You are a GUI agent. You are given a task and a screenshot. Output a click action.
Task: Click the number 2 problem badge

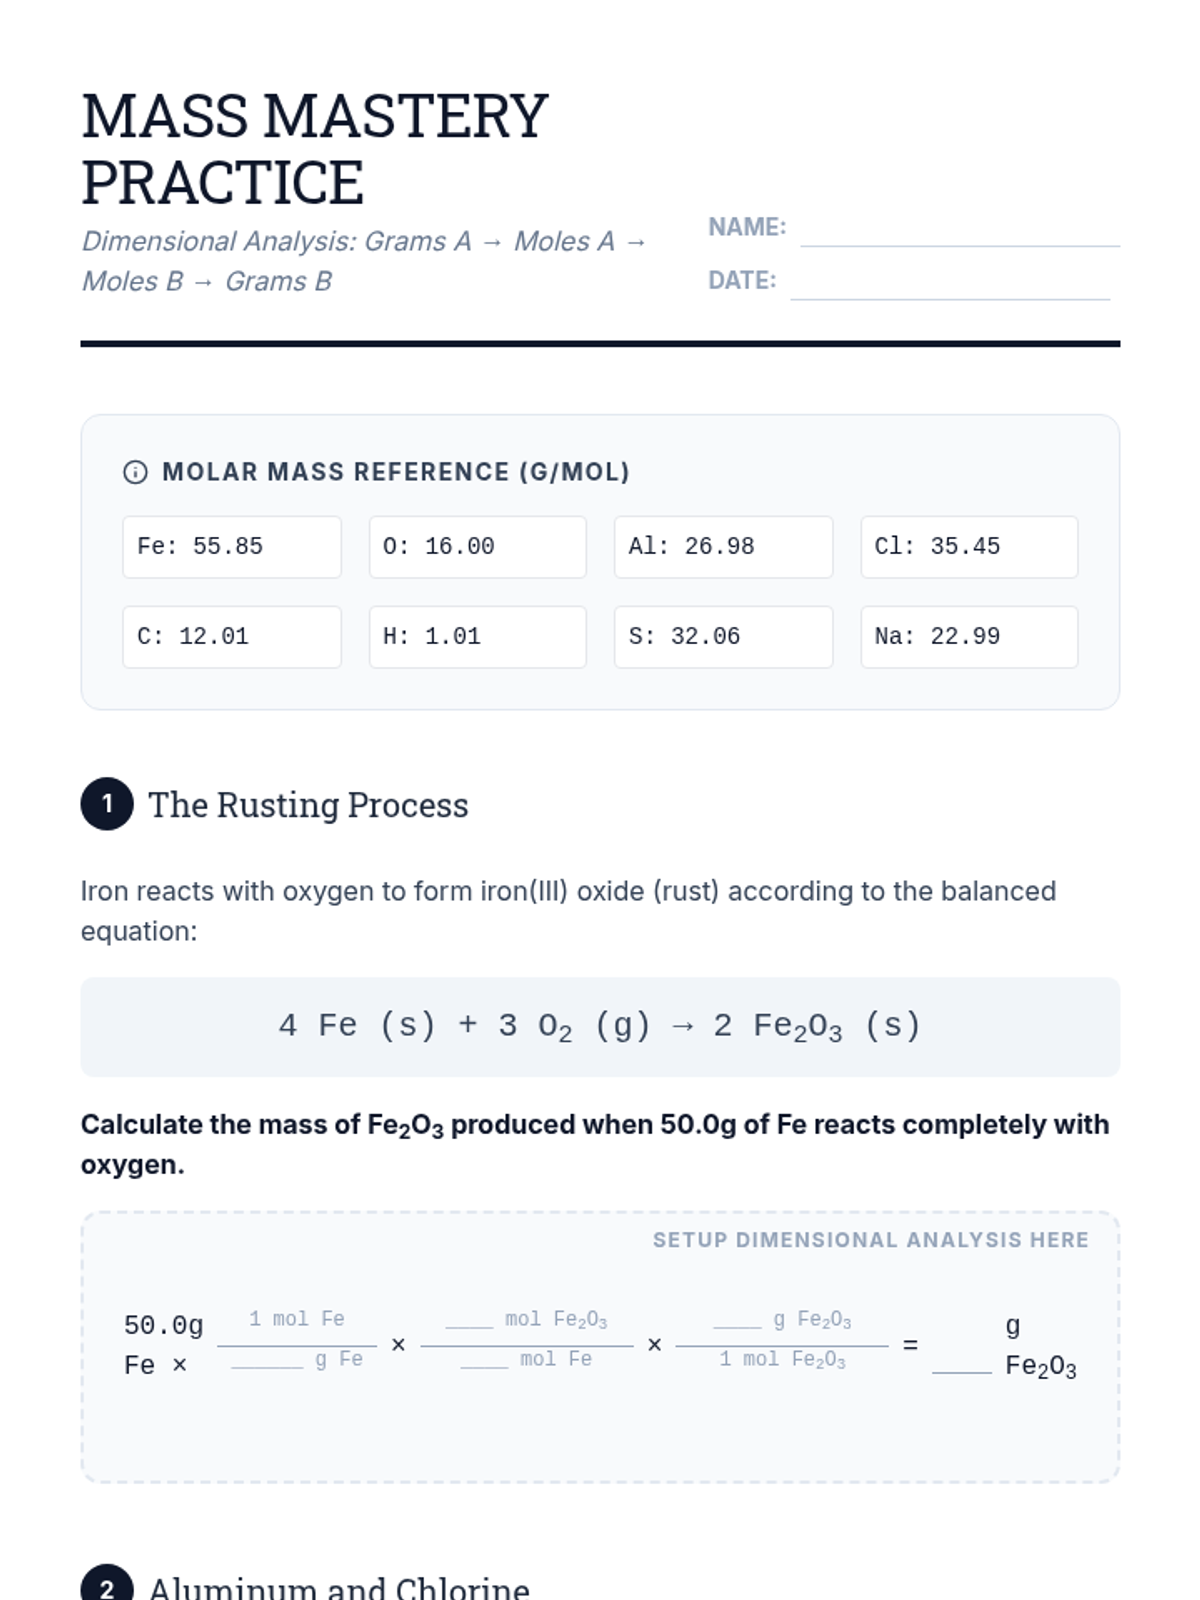pos(107,1586)
